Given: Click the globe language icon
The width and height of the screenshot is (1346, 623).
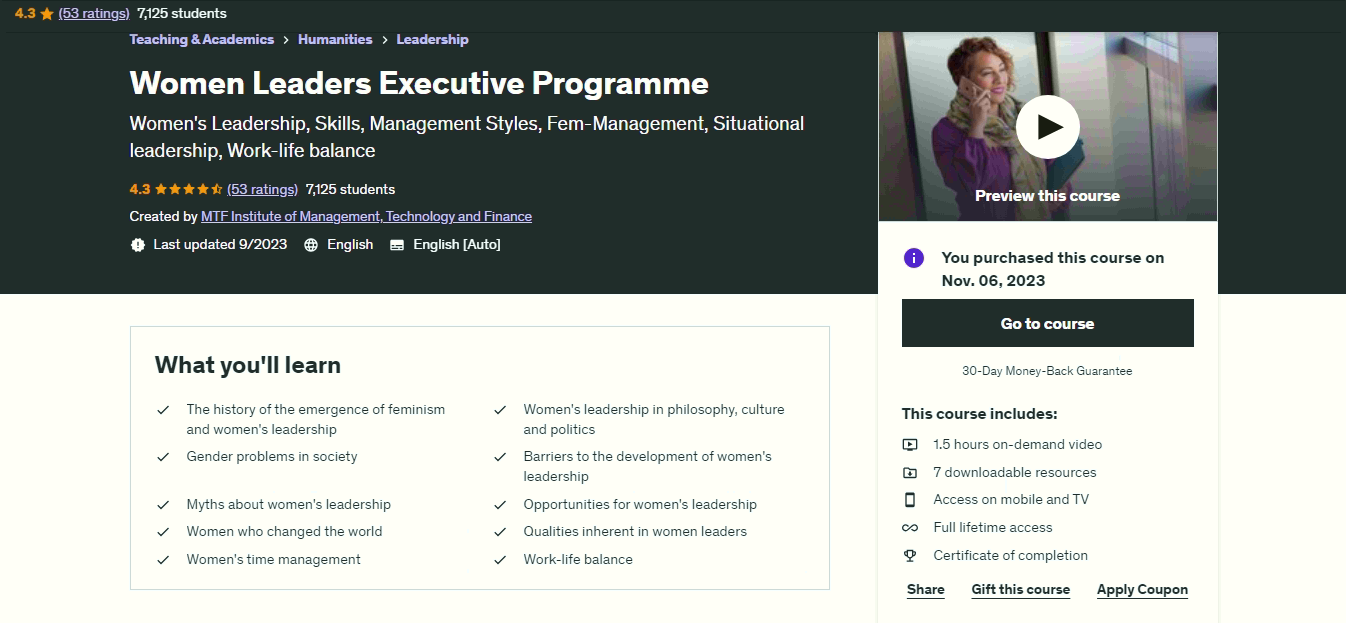Looking at the screenshot, I should pos(311,245).
